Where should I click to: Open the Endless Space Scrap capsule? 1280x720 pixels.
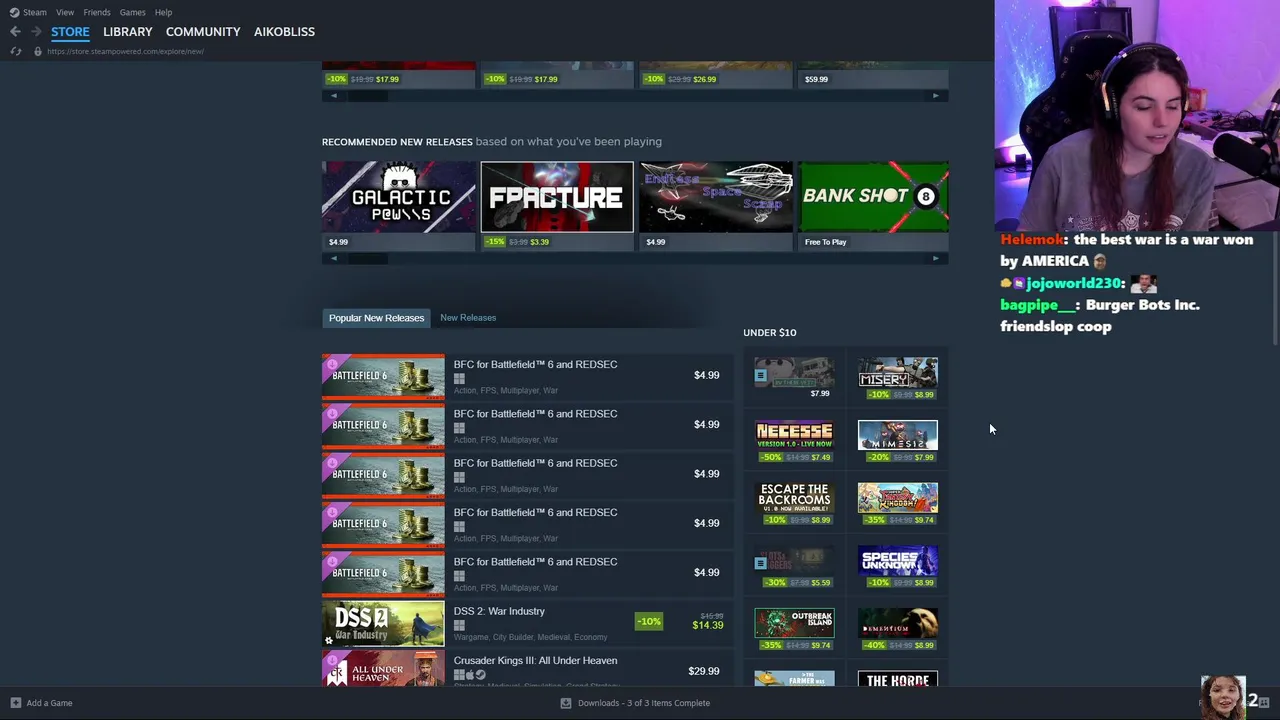716,205
